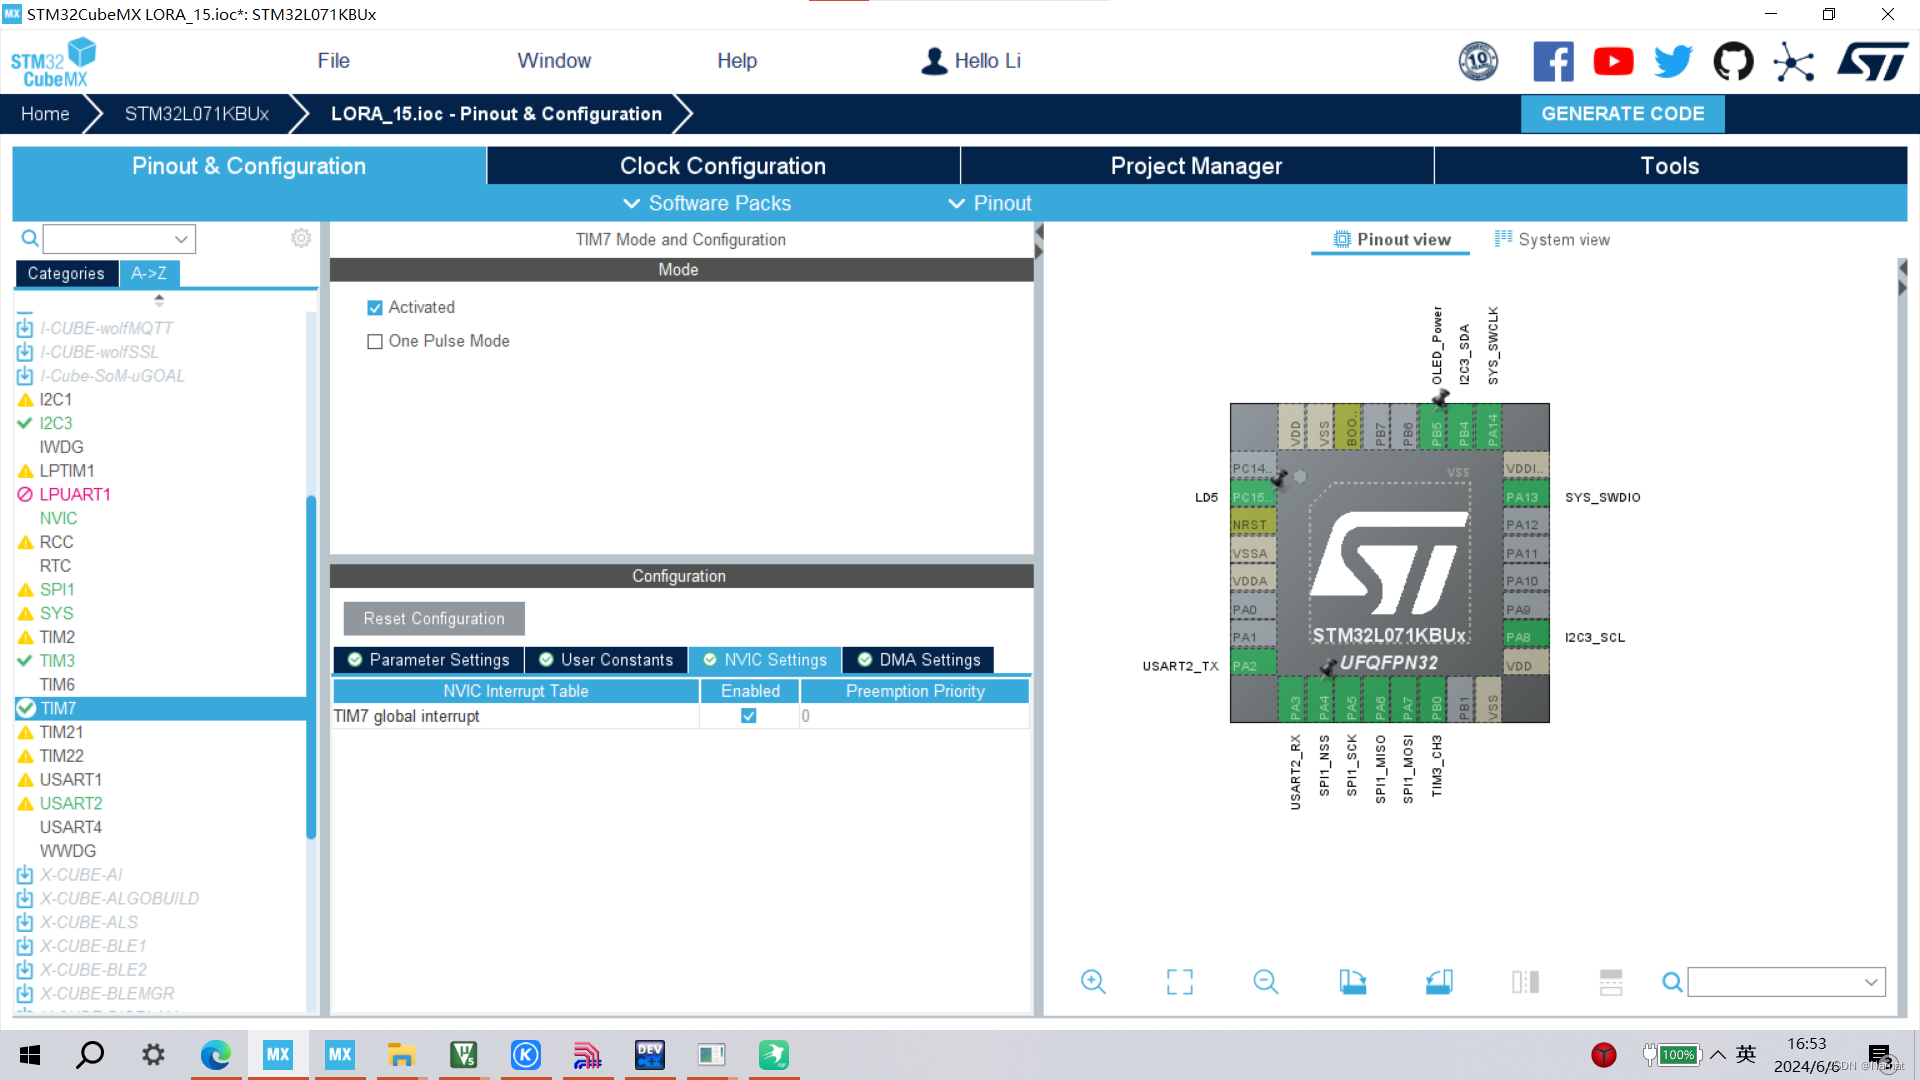Open the category search combo box arrow

tap(181, 239)
